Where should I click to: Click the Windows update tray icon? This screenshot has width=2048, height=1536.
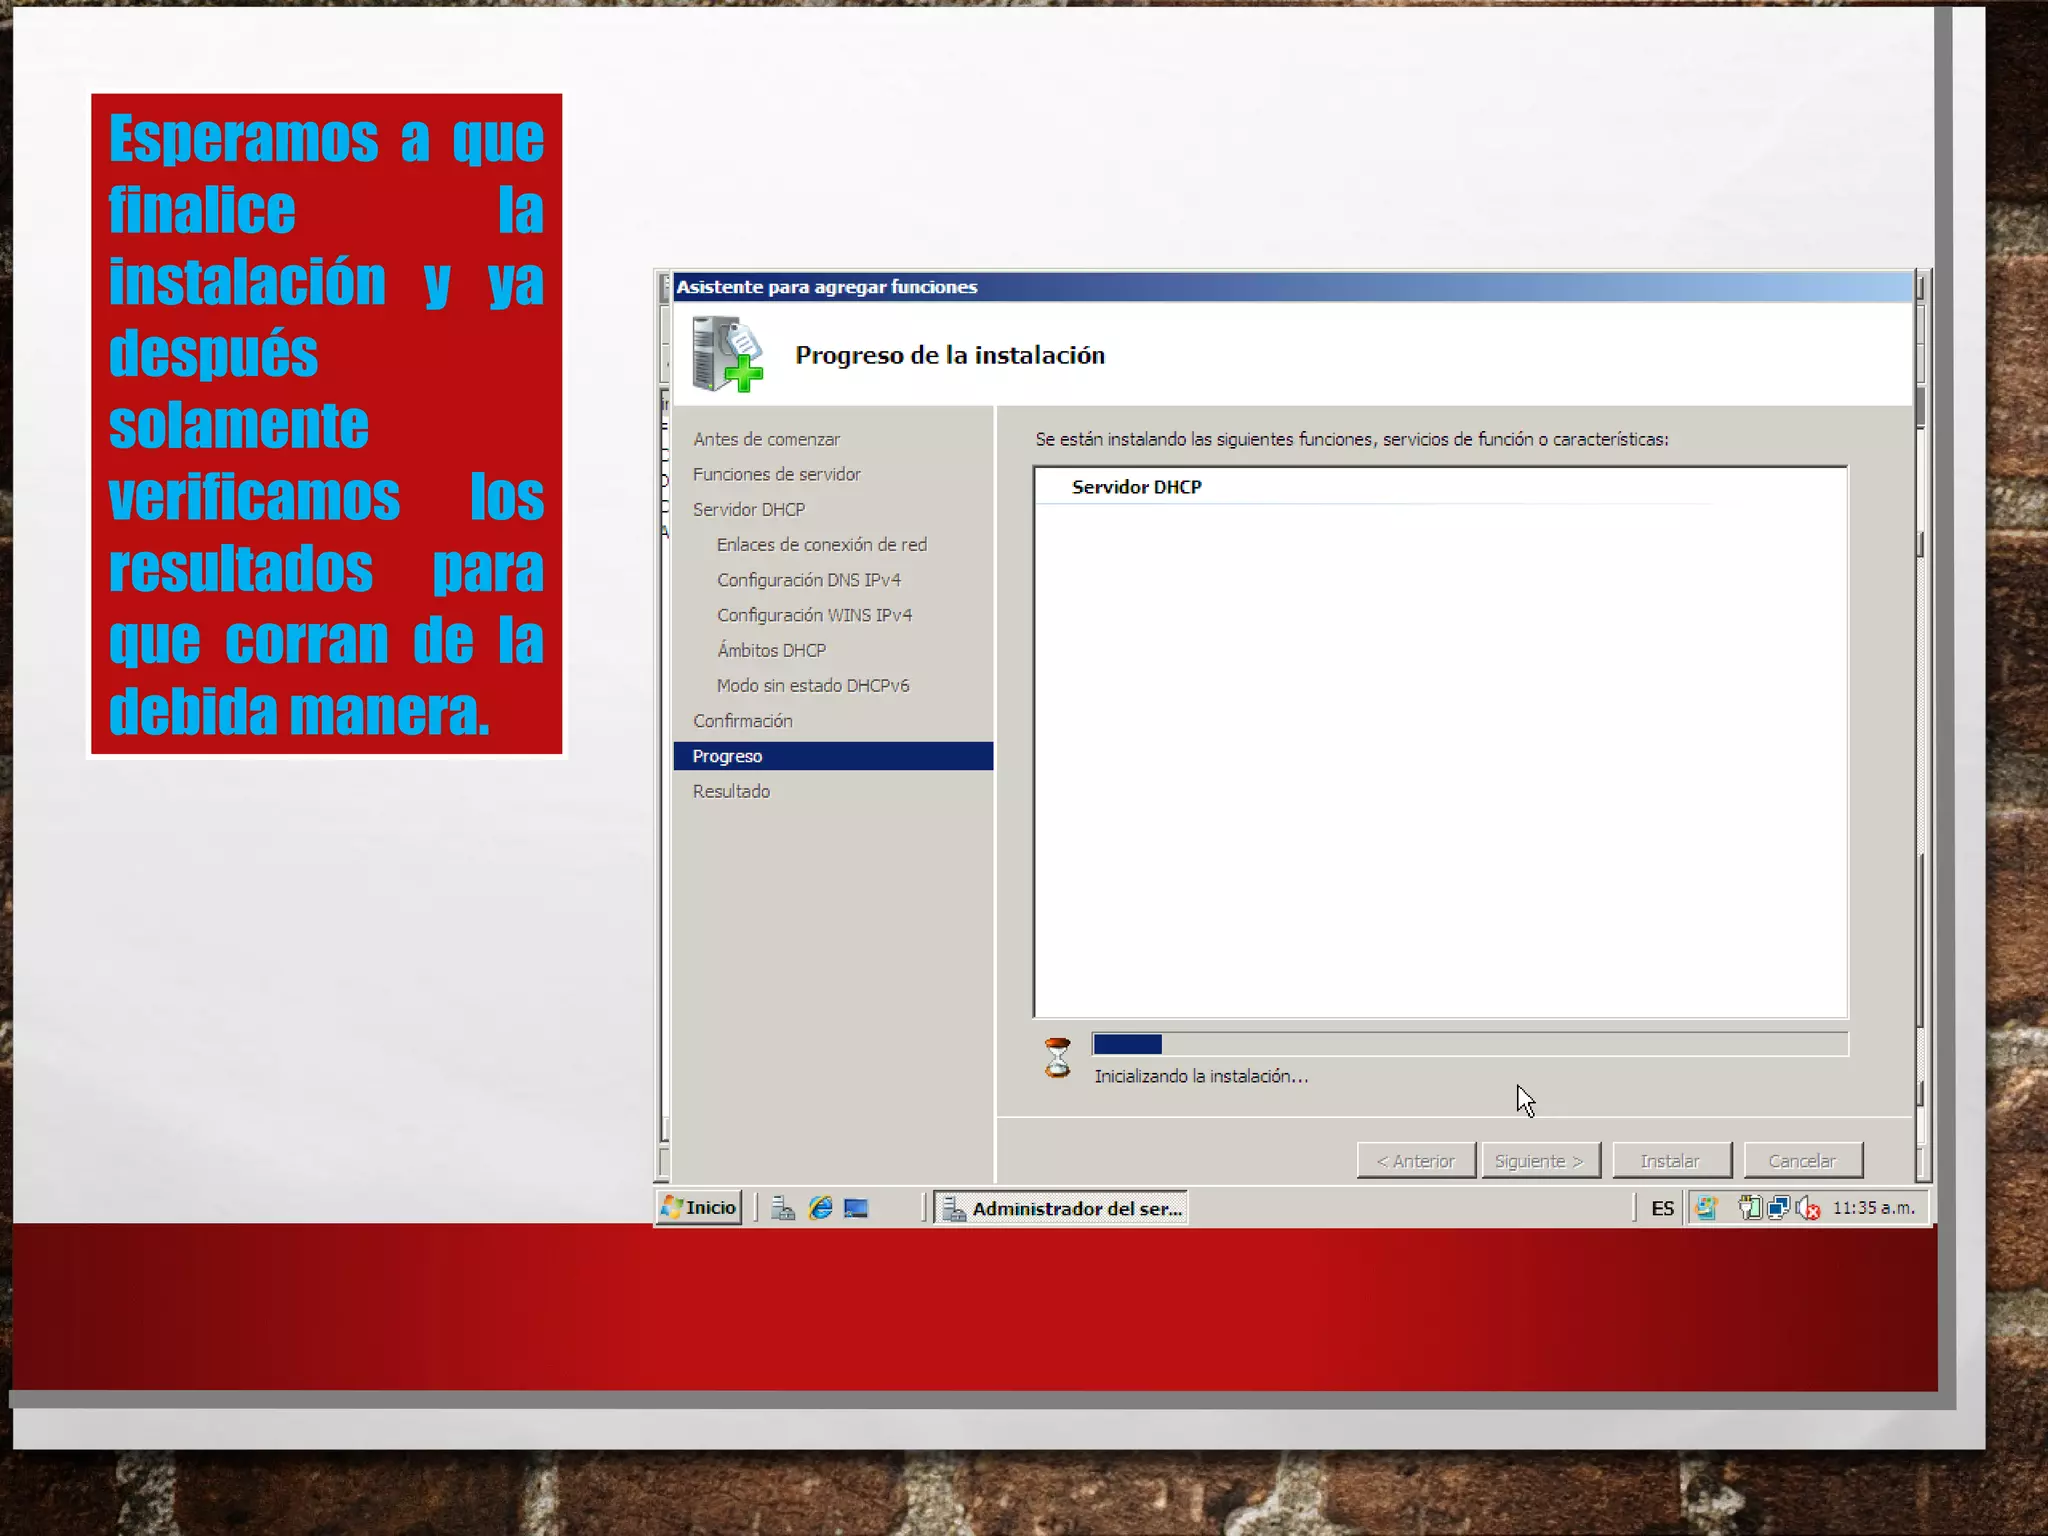click(1707, 1208)
